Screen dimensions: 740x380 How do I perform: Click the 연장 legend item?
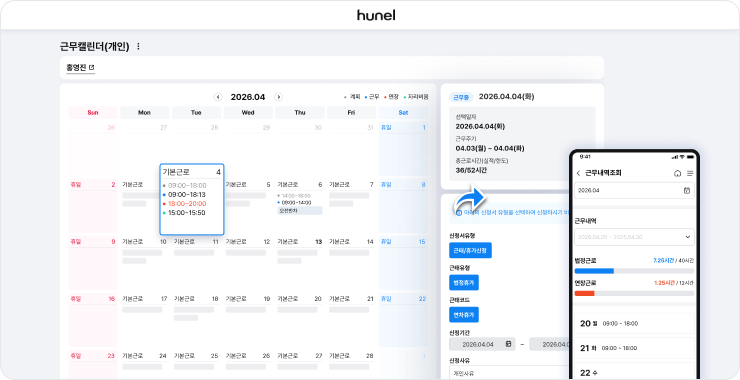[x=391, y=97]
